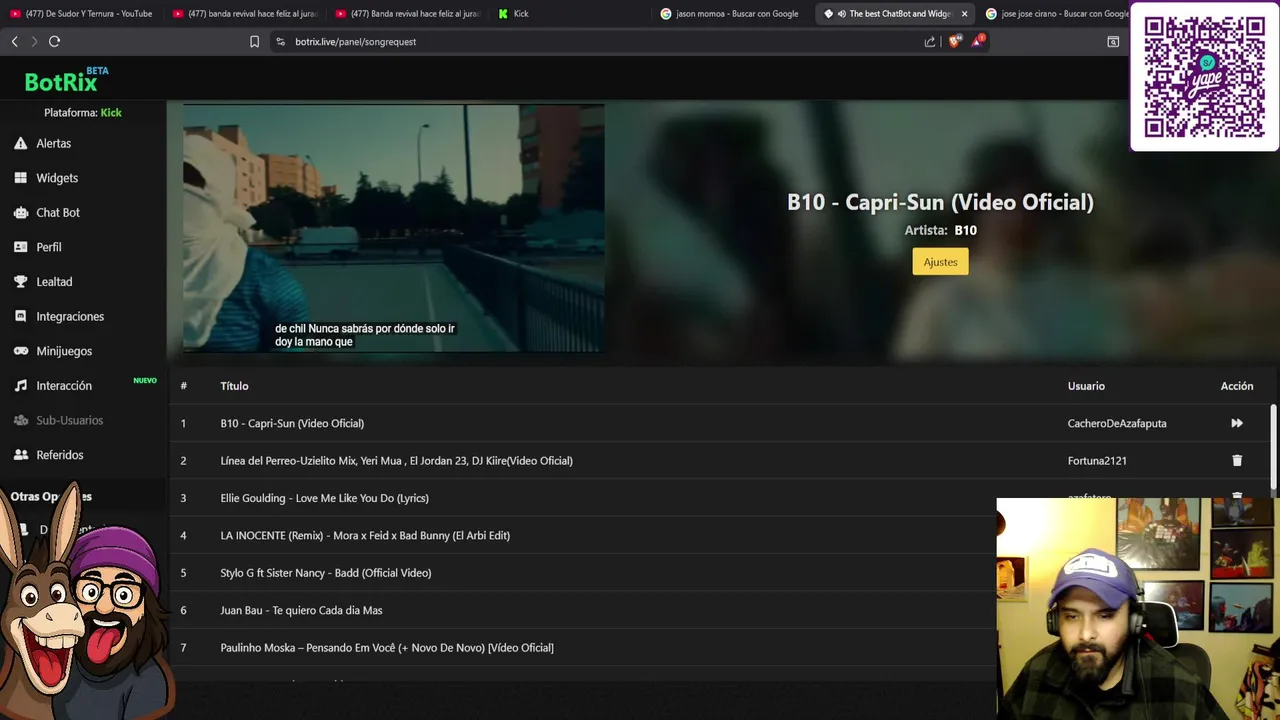
Task: Click the share icon in address bar
Action: tap(930, 41)
